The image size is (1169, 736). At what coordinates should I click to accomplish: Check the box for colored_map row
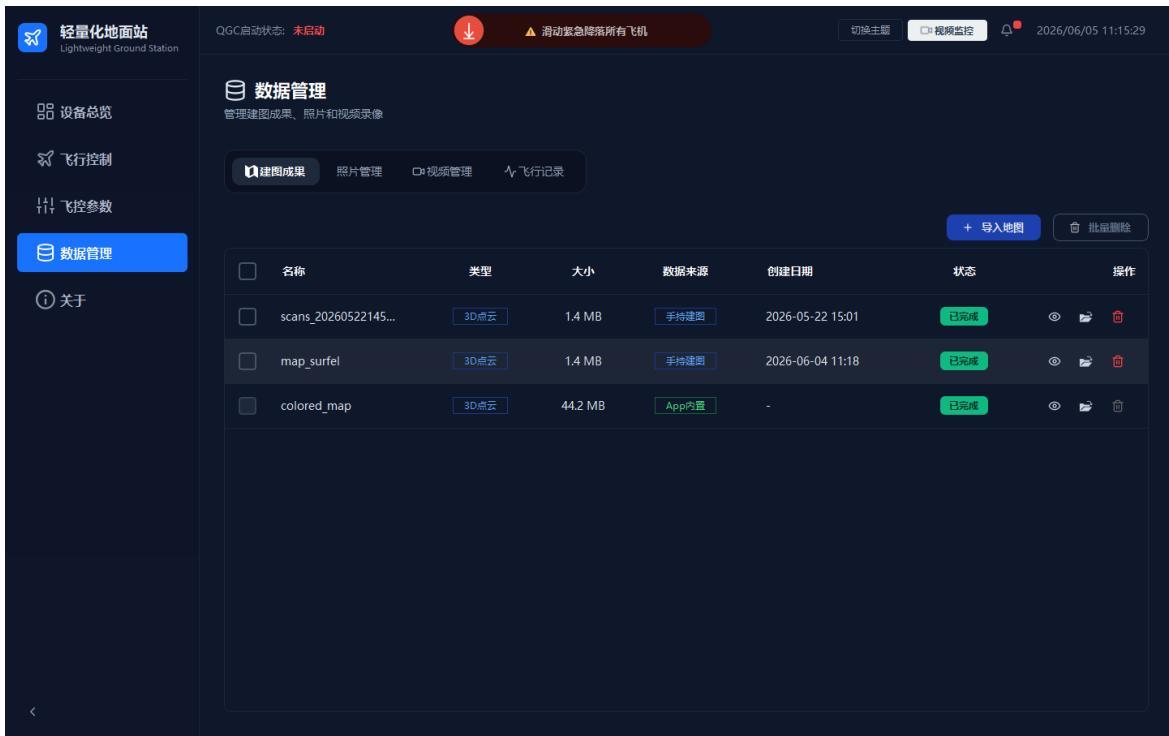coord(248,406)
